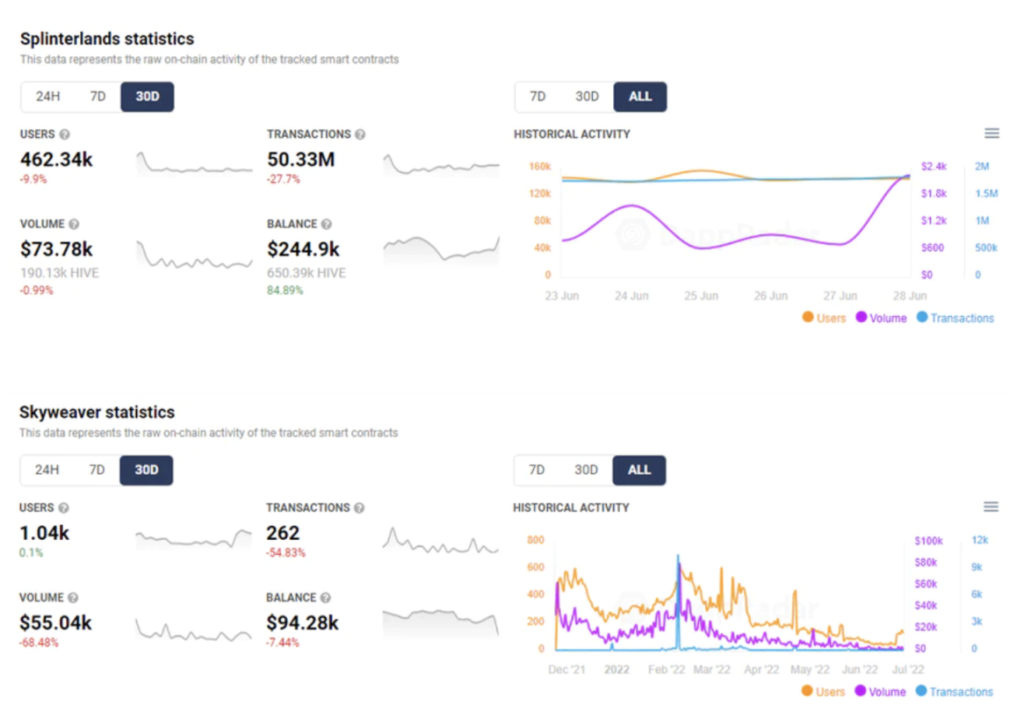Click Splinterlands BALANCE help icon
This screenshot has height=719, width=1024.
pyautogui.click(x=327, y=224)
